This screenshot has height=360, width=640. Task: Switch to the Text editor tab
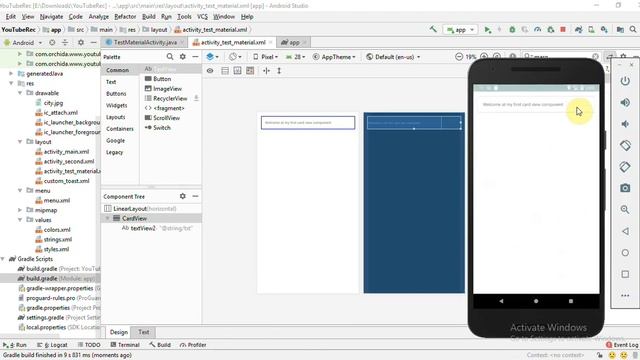tap(143, 332)
